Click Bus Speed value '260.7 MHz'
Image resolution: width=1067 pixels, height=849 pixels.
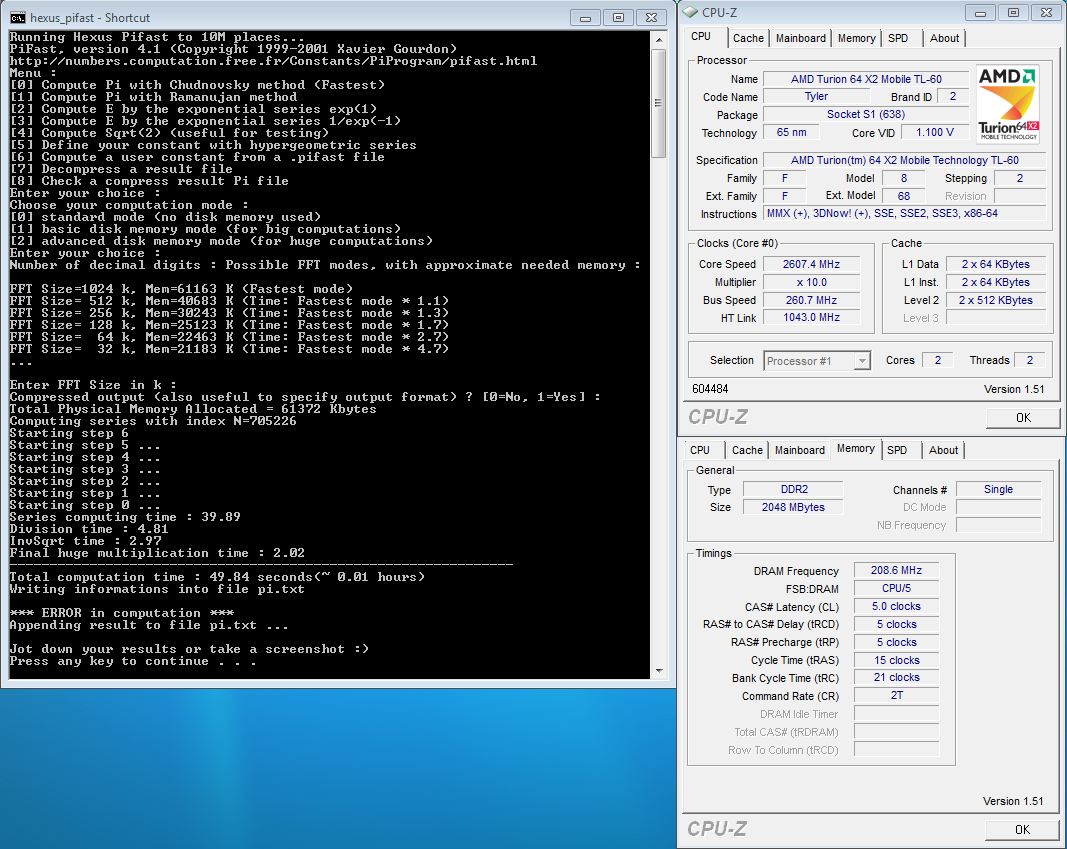(x=811, y=299)
